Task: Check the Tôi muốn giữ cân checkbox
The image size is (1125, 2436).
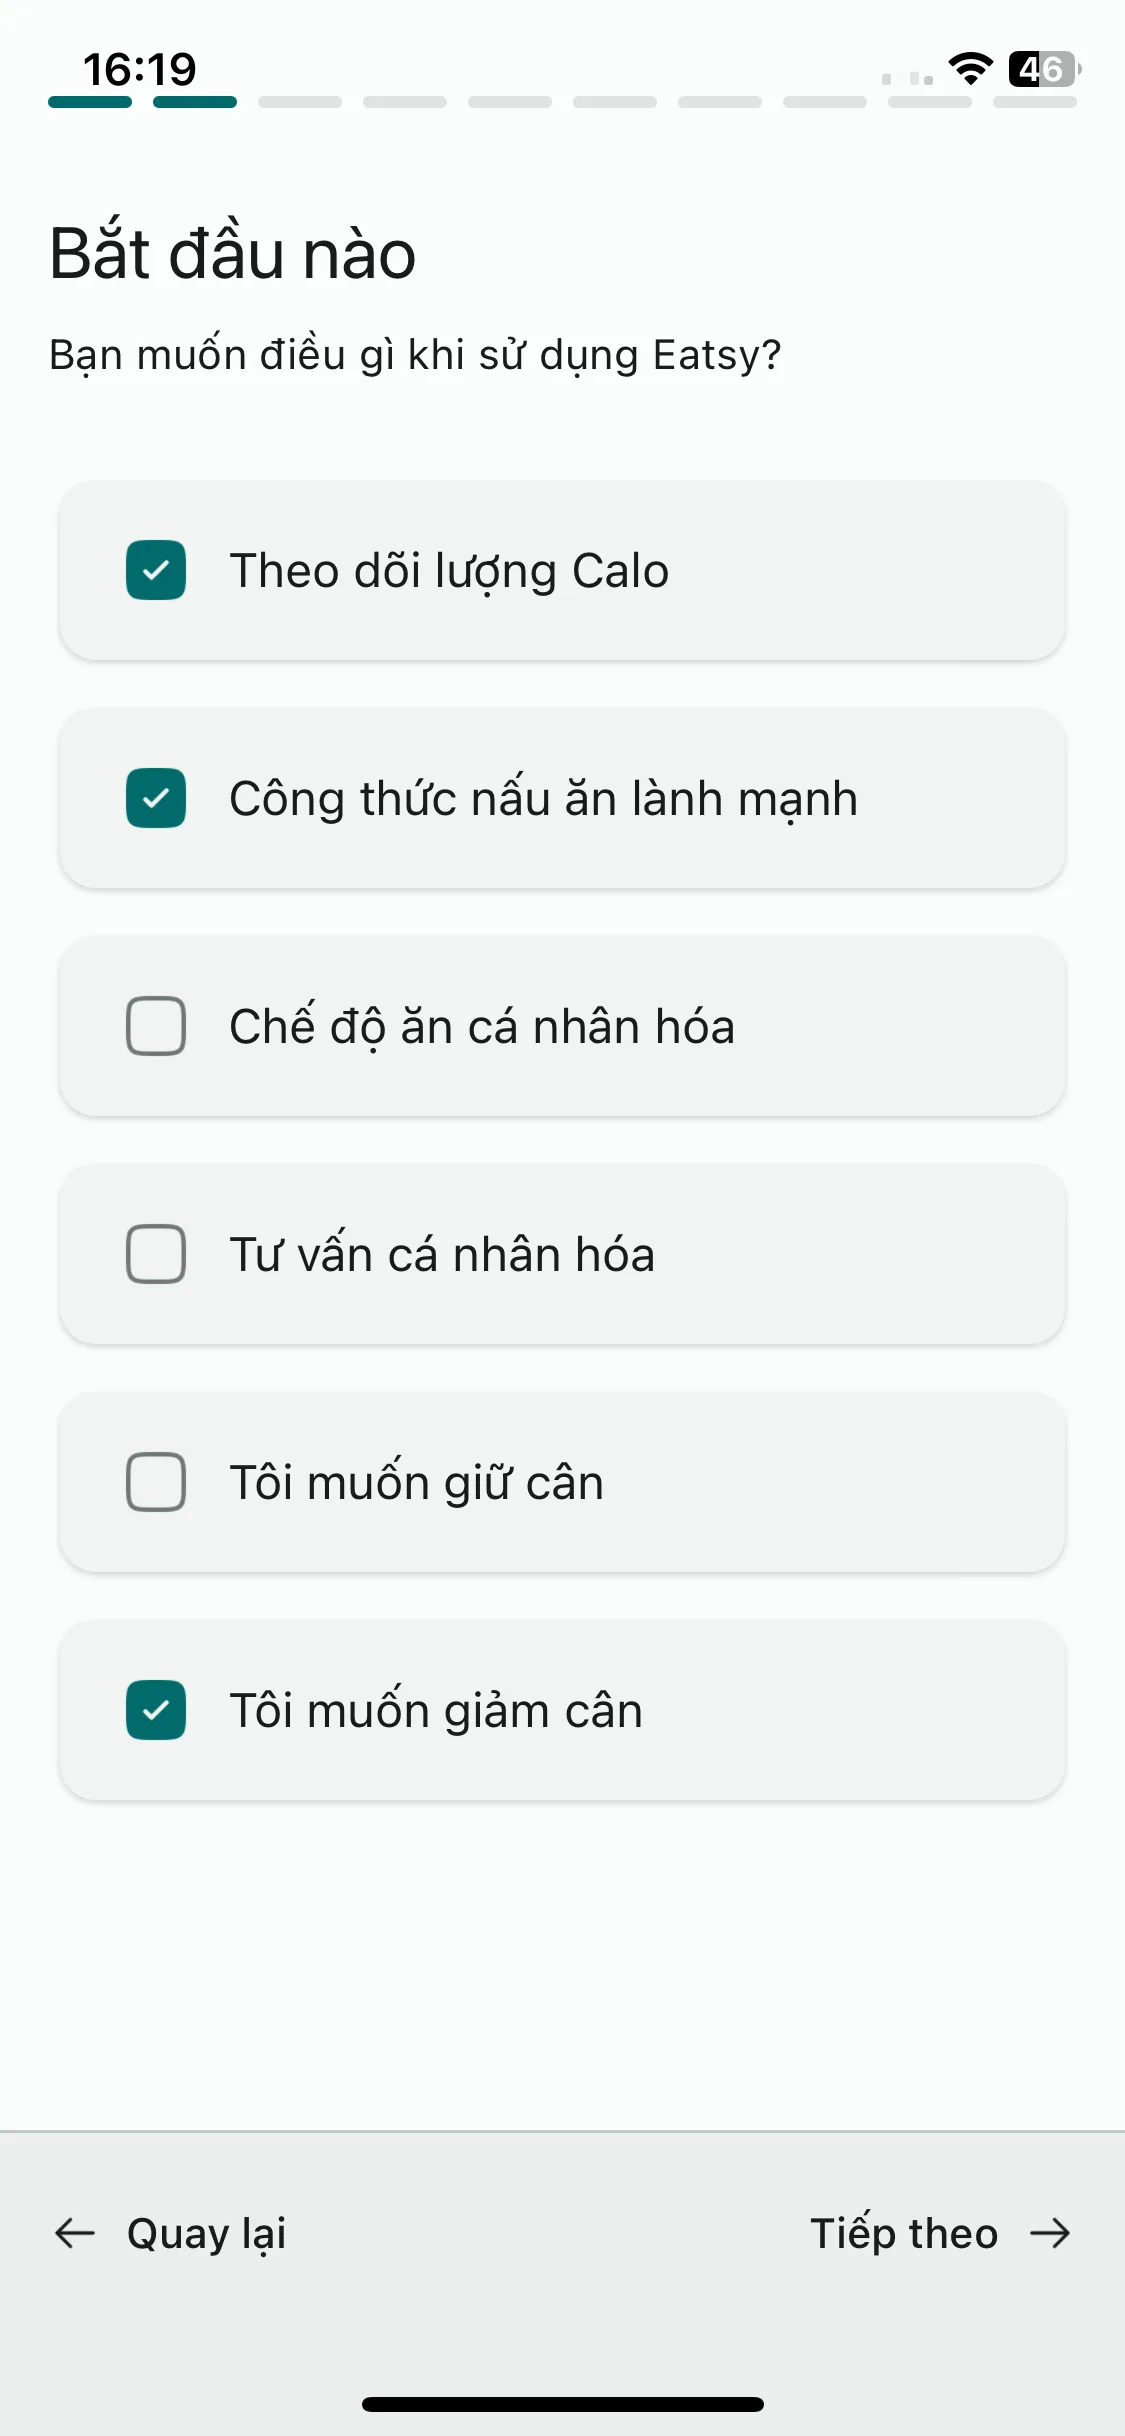Action: coord(156,1482)
